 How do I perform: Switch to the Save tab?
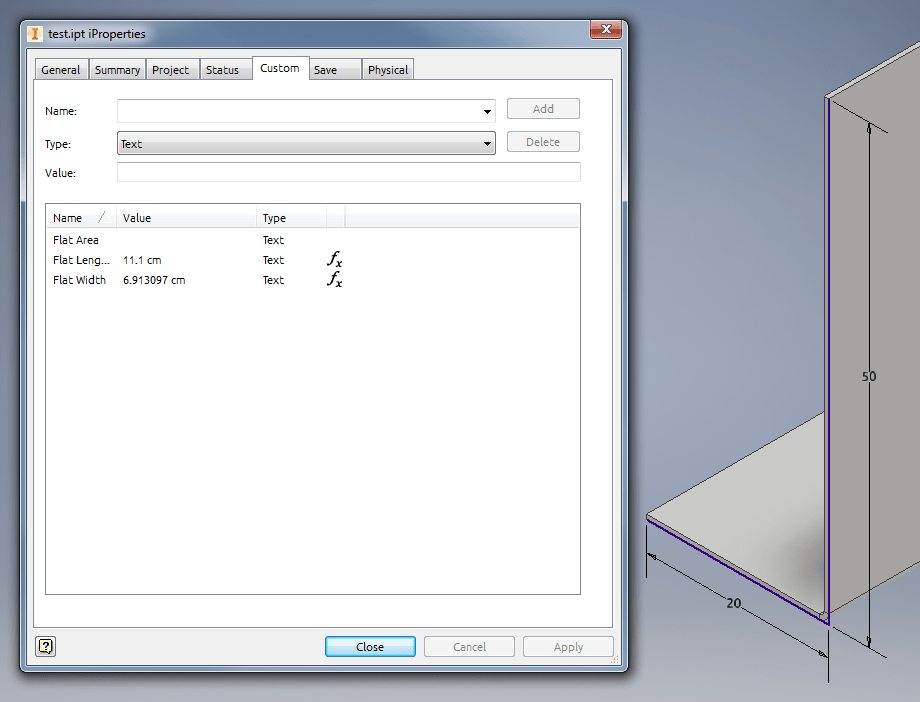coord(328,69)
